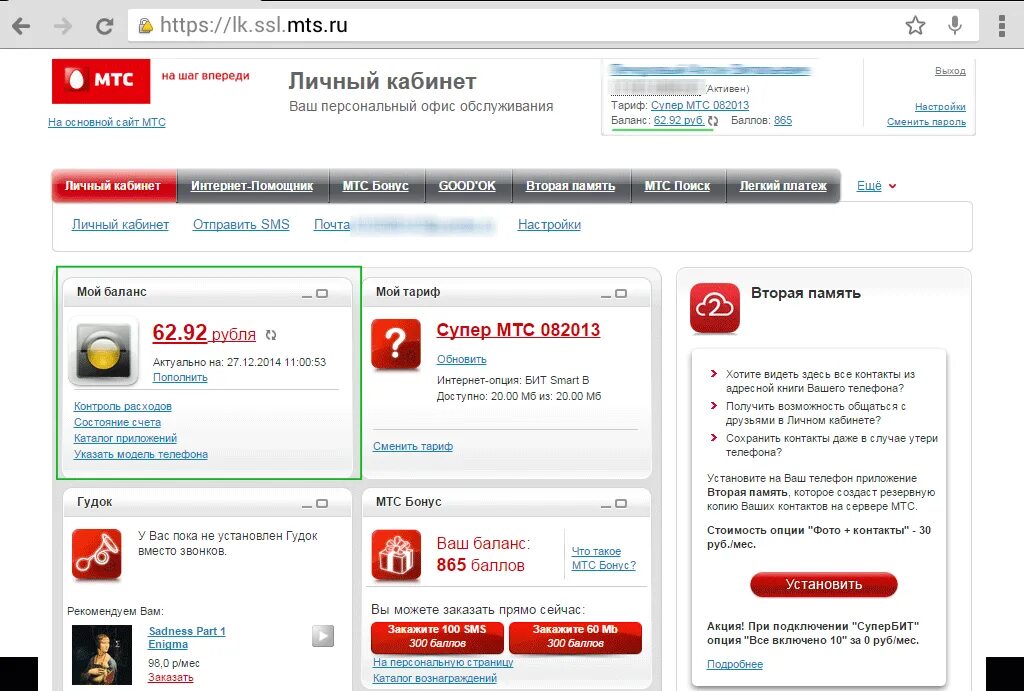Click the Закажите 100 SMS button

tap(437, 637)
